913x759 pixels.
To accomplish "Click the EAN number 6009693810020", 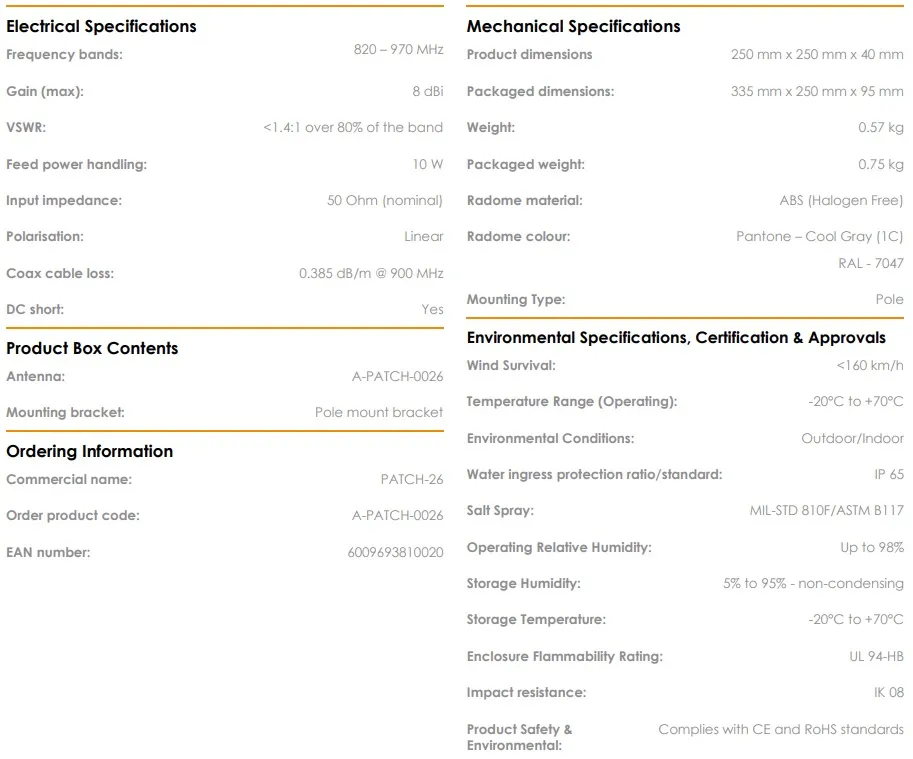I will coord(395,552).
